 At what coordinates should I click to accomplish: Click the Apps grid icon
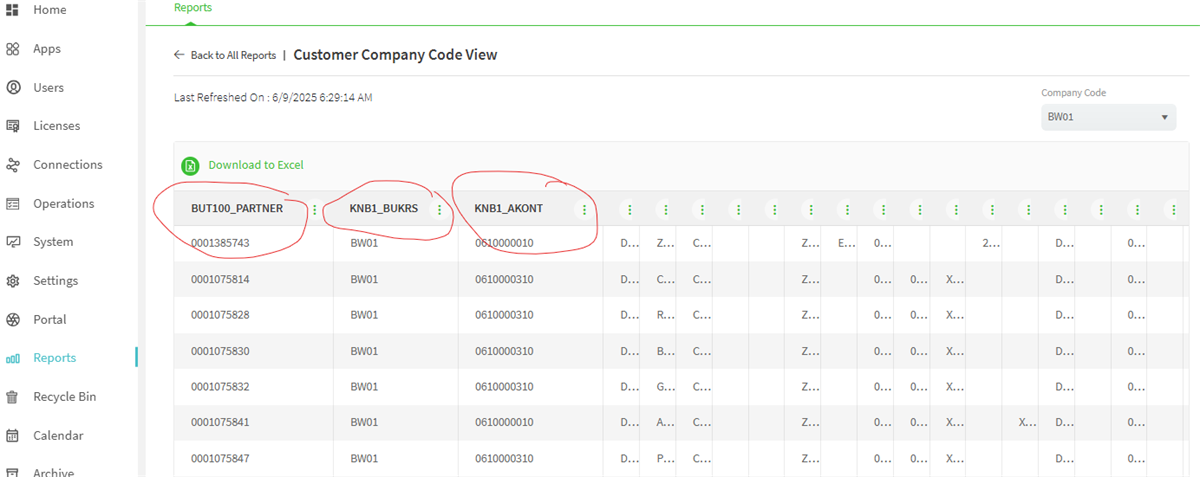13,49
